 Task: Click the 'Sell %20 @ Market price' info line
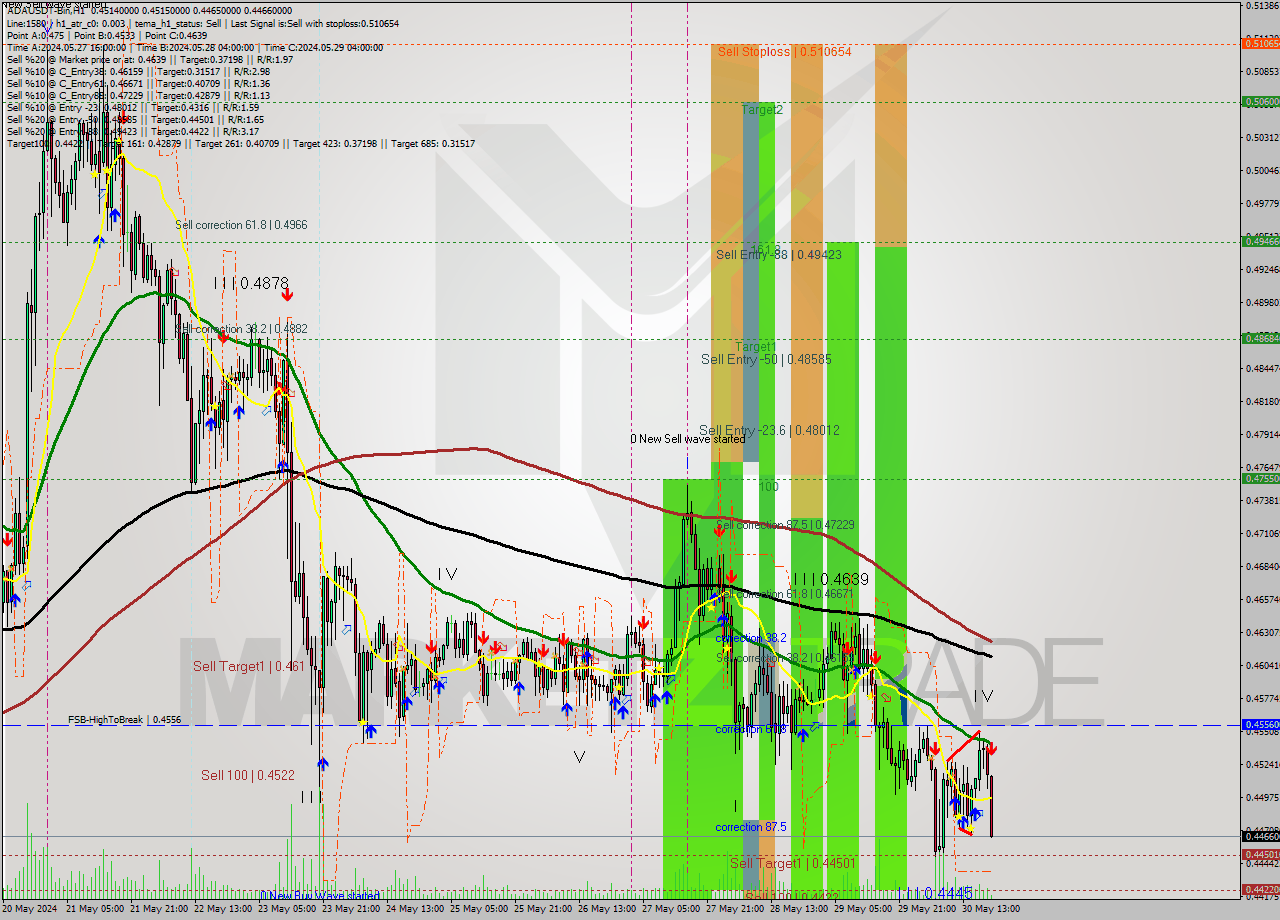pos(150,59)
